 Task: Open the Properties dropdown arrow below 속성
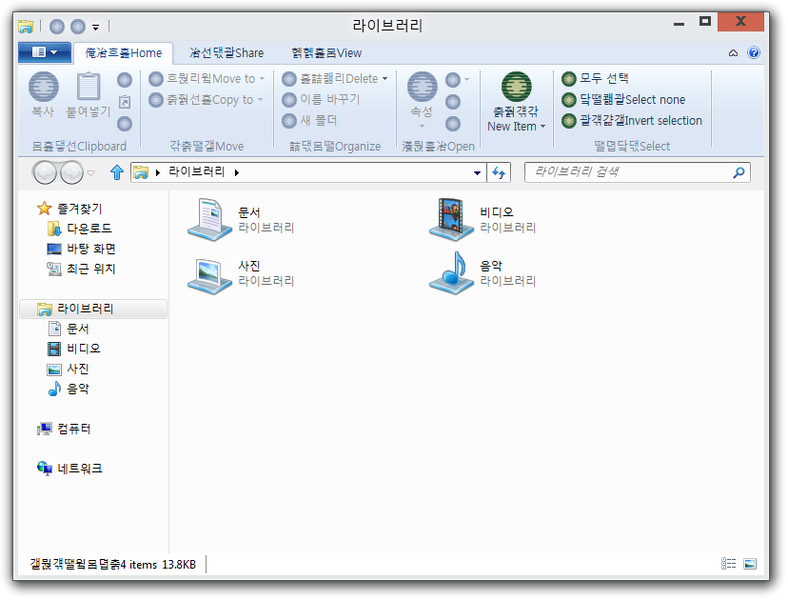click(422, 126)
